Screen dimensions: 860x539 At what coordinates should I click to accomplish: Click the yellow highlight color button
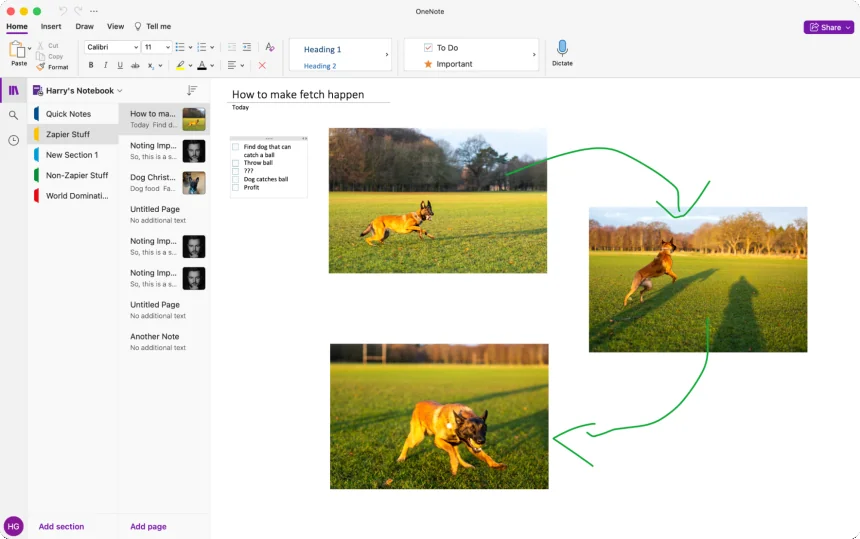pyautogui.click(x=180, y=65)
